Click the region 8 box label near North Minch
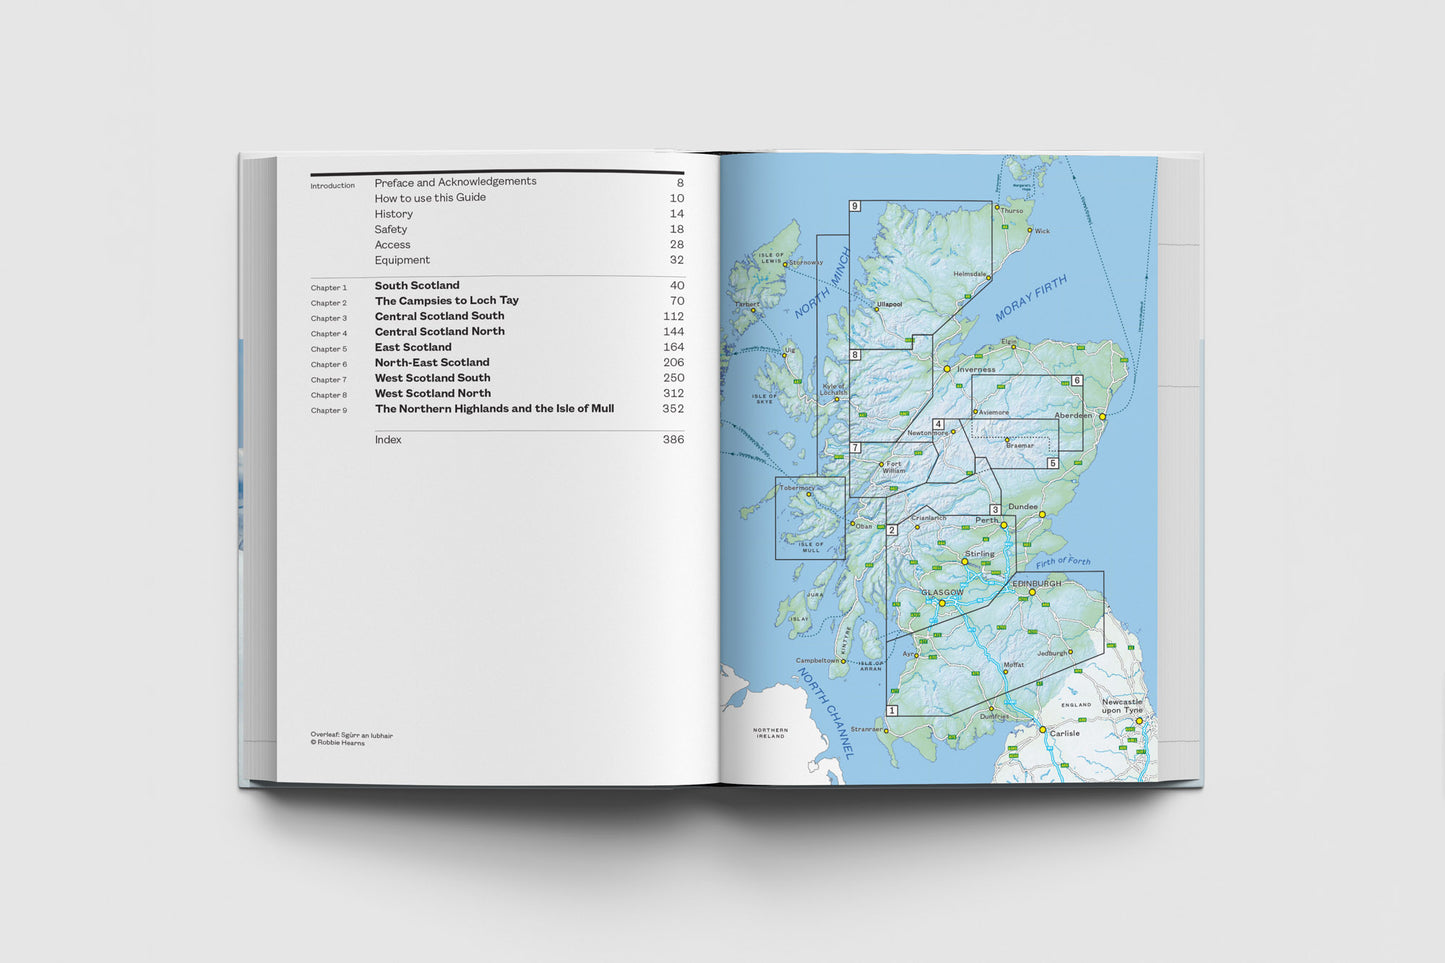 coord(855,354)
